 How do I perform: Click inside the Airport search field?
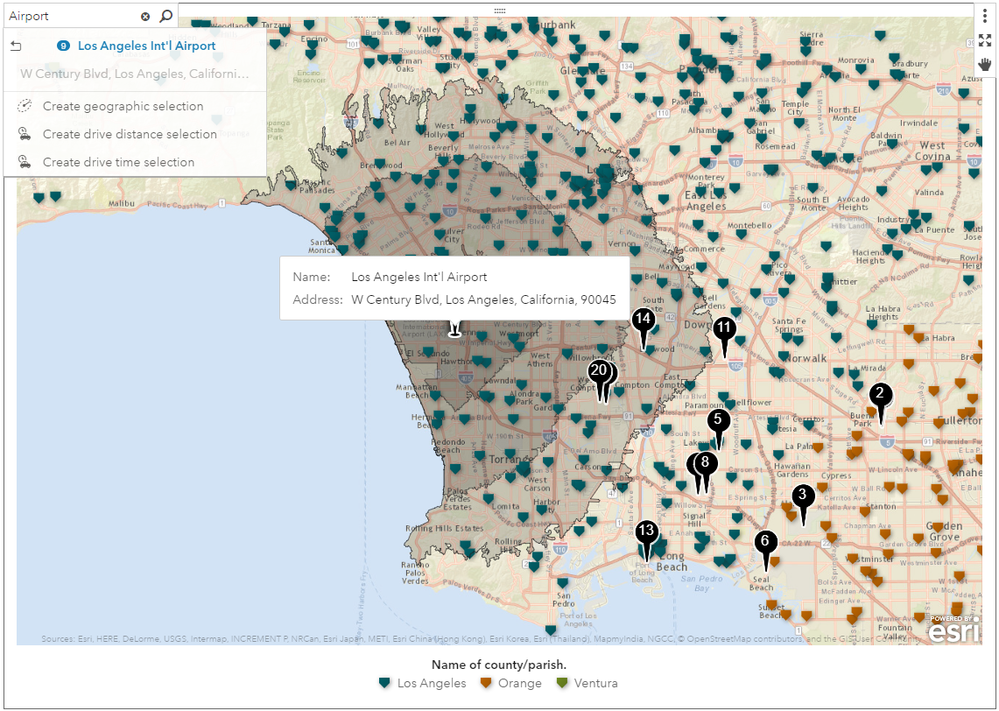tap(70, 16)
